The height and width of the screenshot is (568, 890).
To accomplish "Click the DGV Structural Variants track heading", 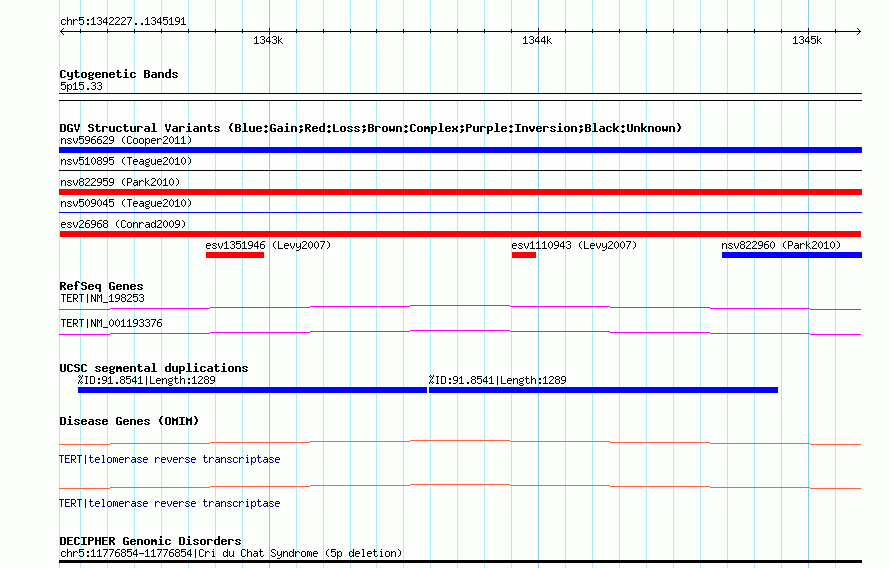I will (371, 128).
